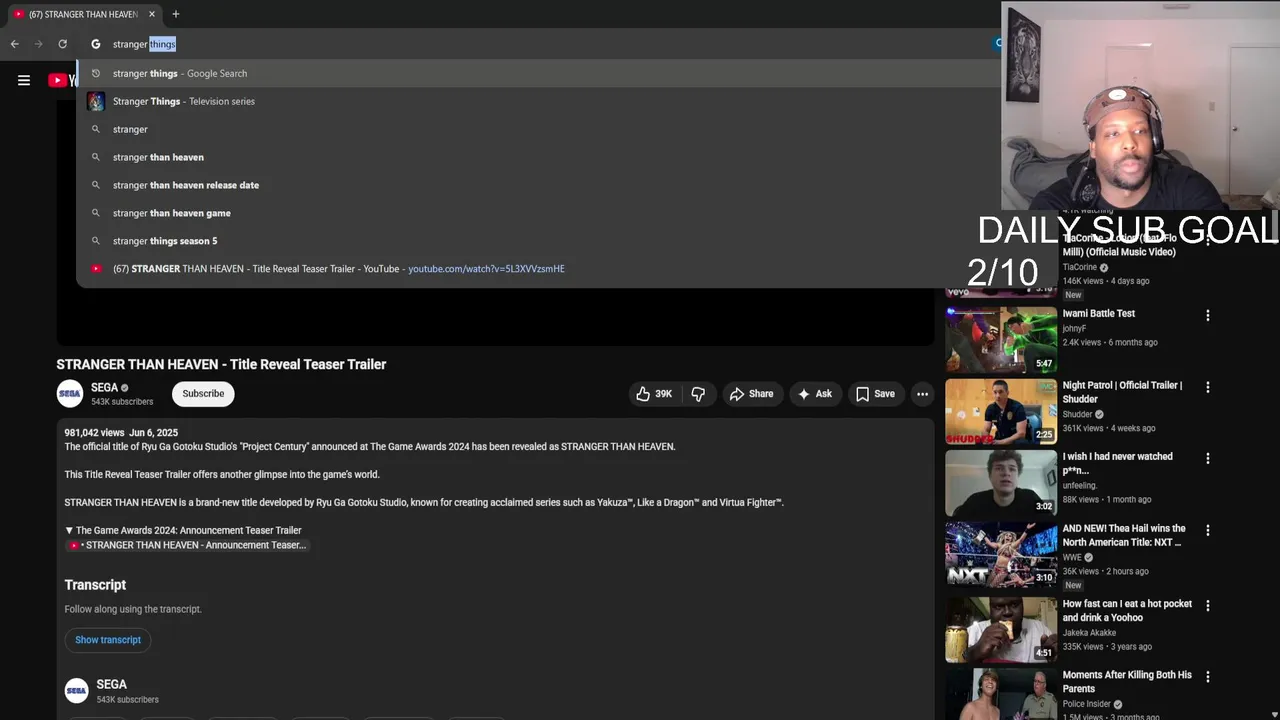
Task: Open more actions three-dot menu under video
Action: click(x=923, y=394)
